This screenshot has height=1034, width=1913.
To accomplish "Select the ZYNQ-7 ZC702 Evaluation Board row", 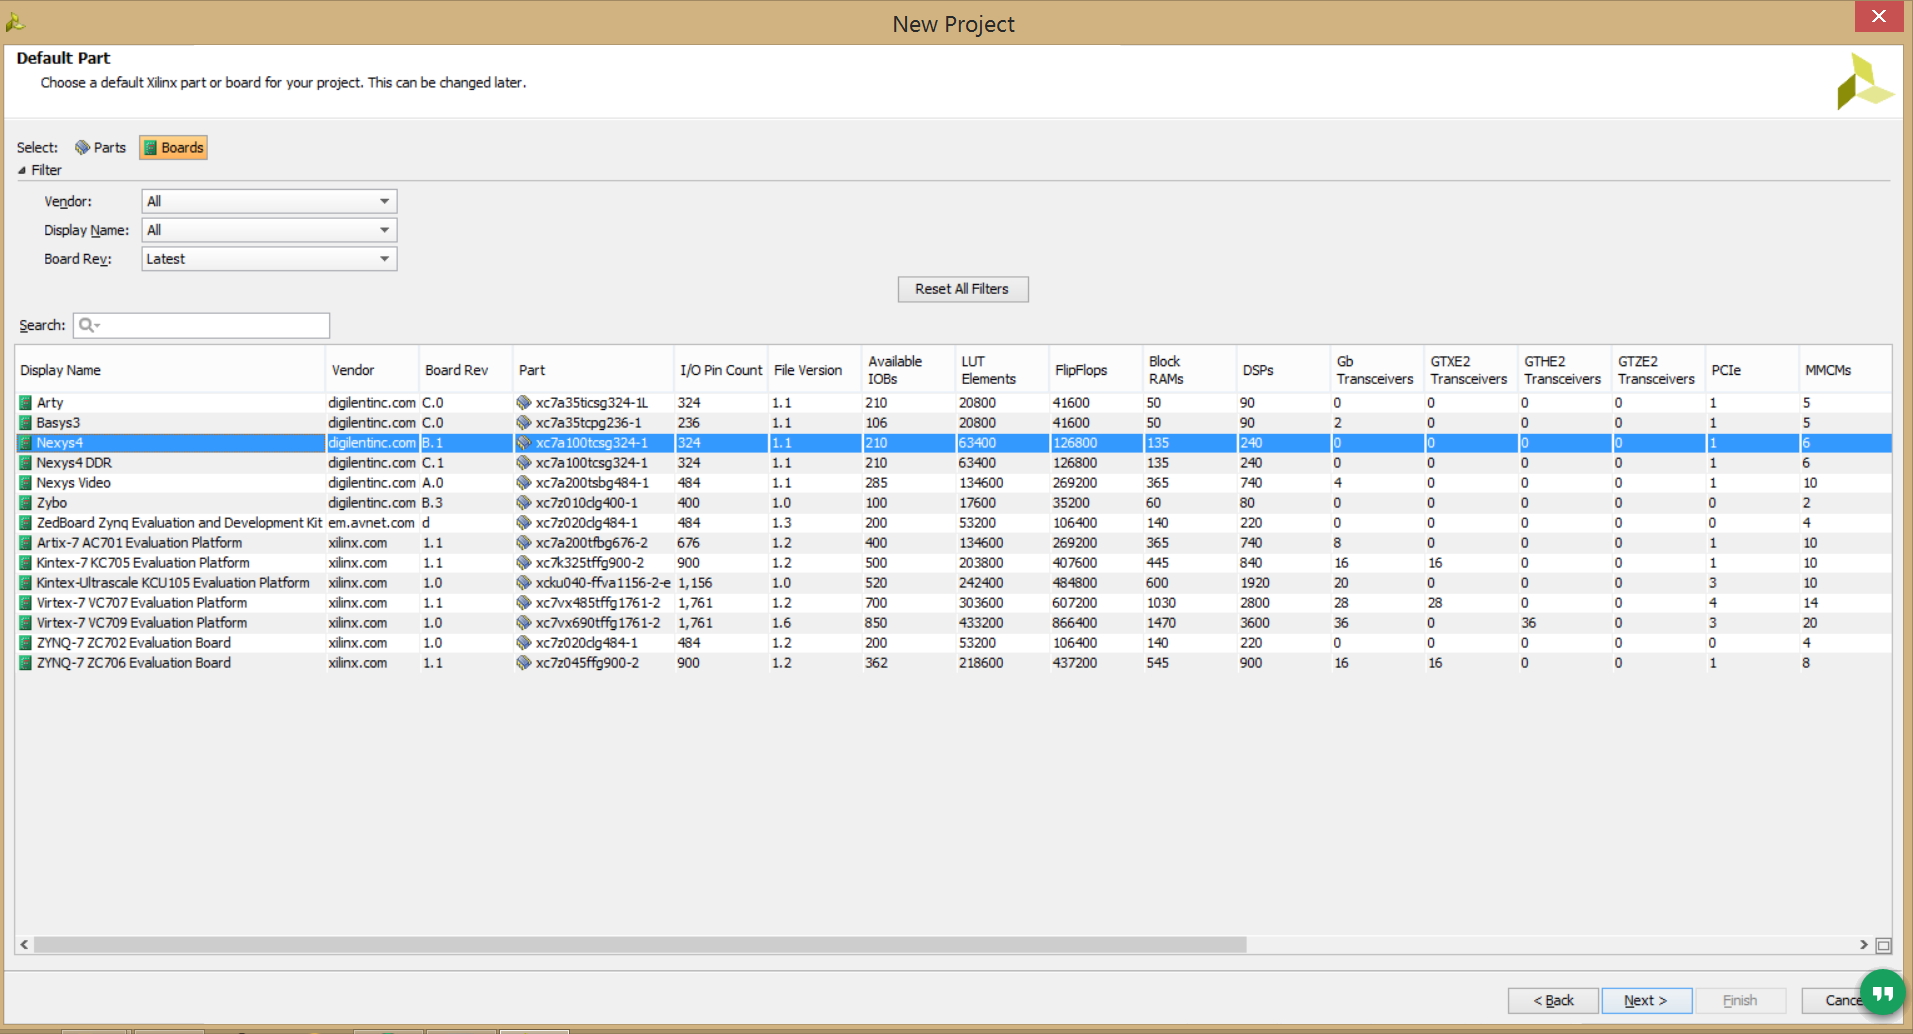I will (x=953, y=643).
